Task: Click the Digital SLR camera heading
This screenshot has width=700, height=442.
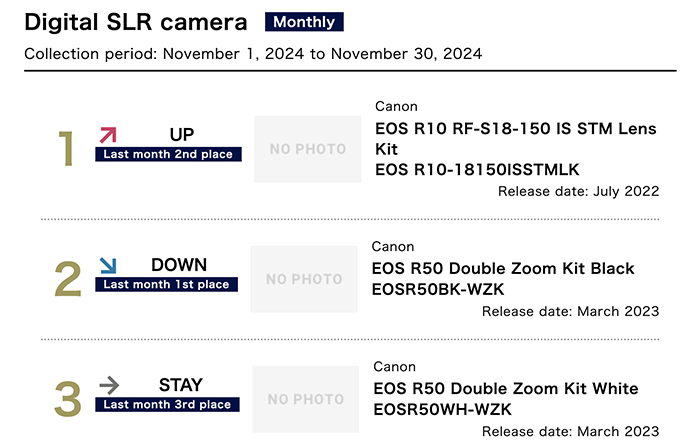Action: [x=136, y=22]
